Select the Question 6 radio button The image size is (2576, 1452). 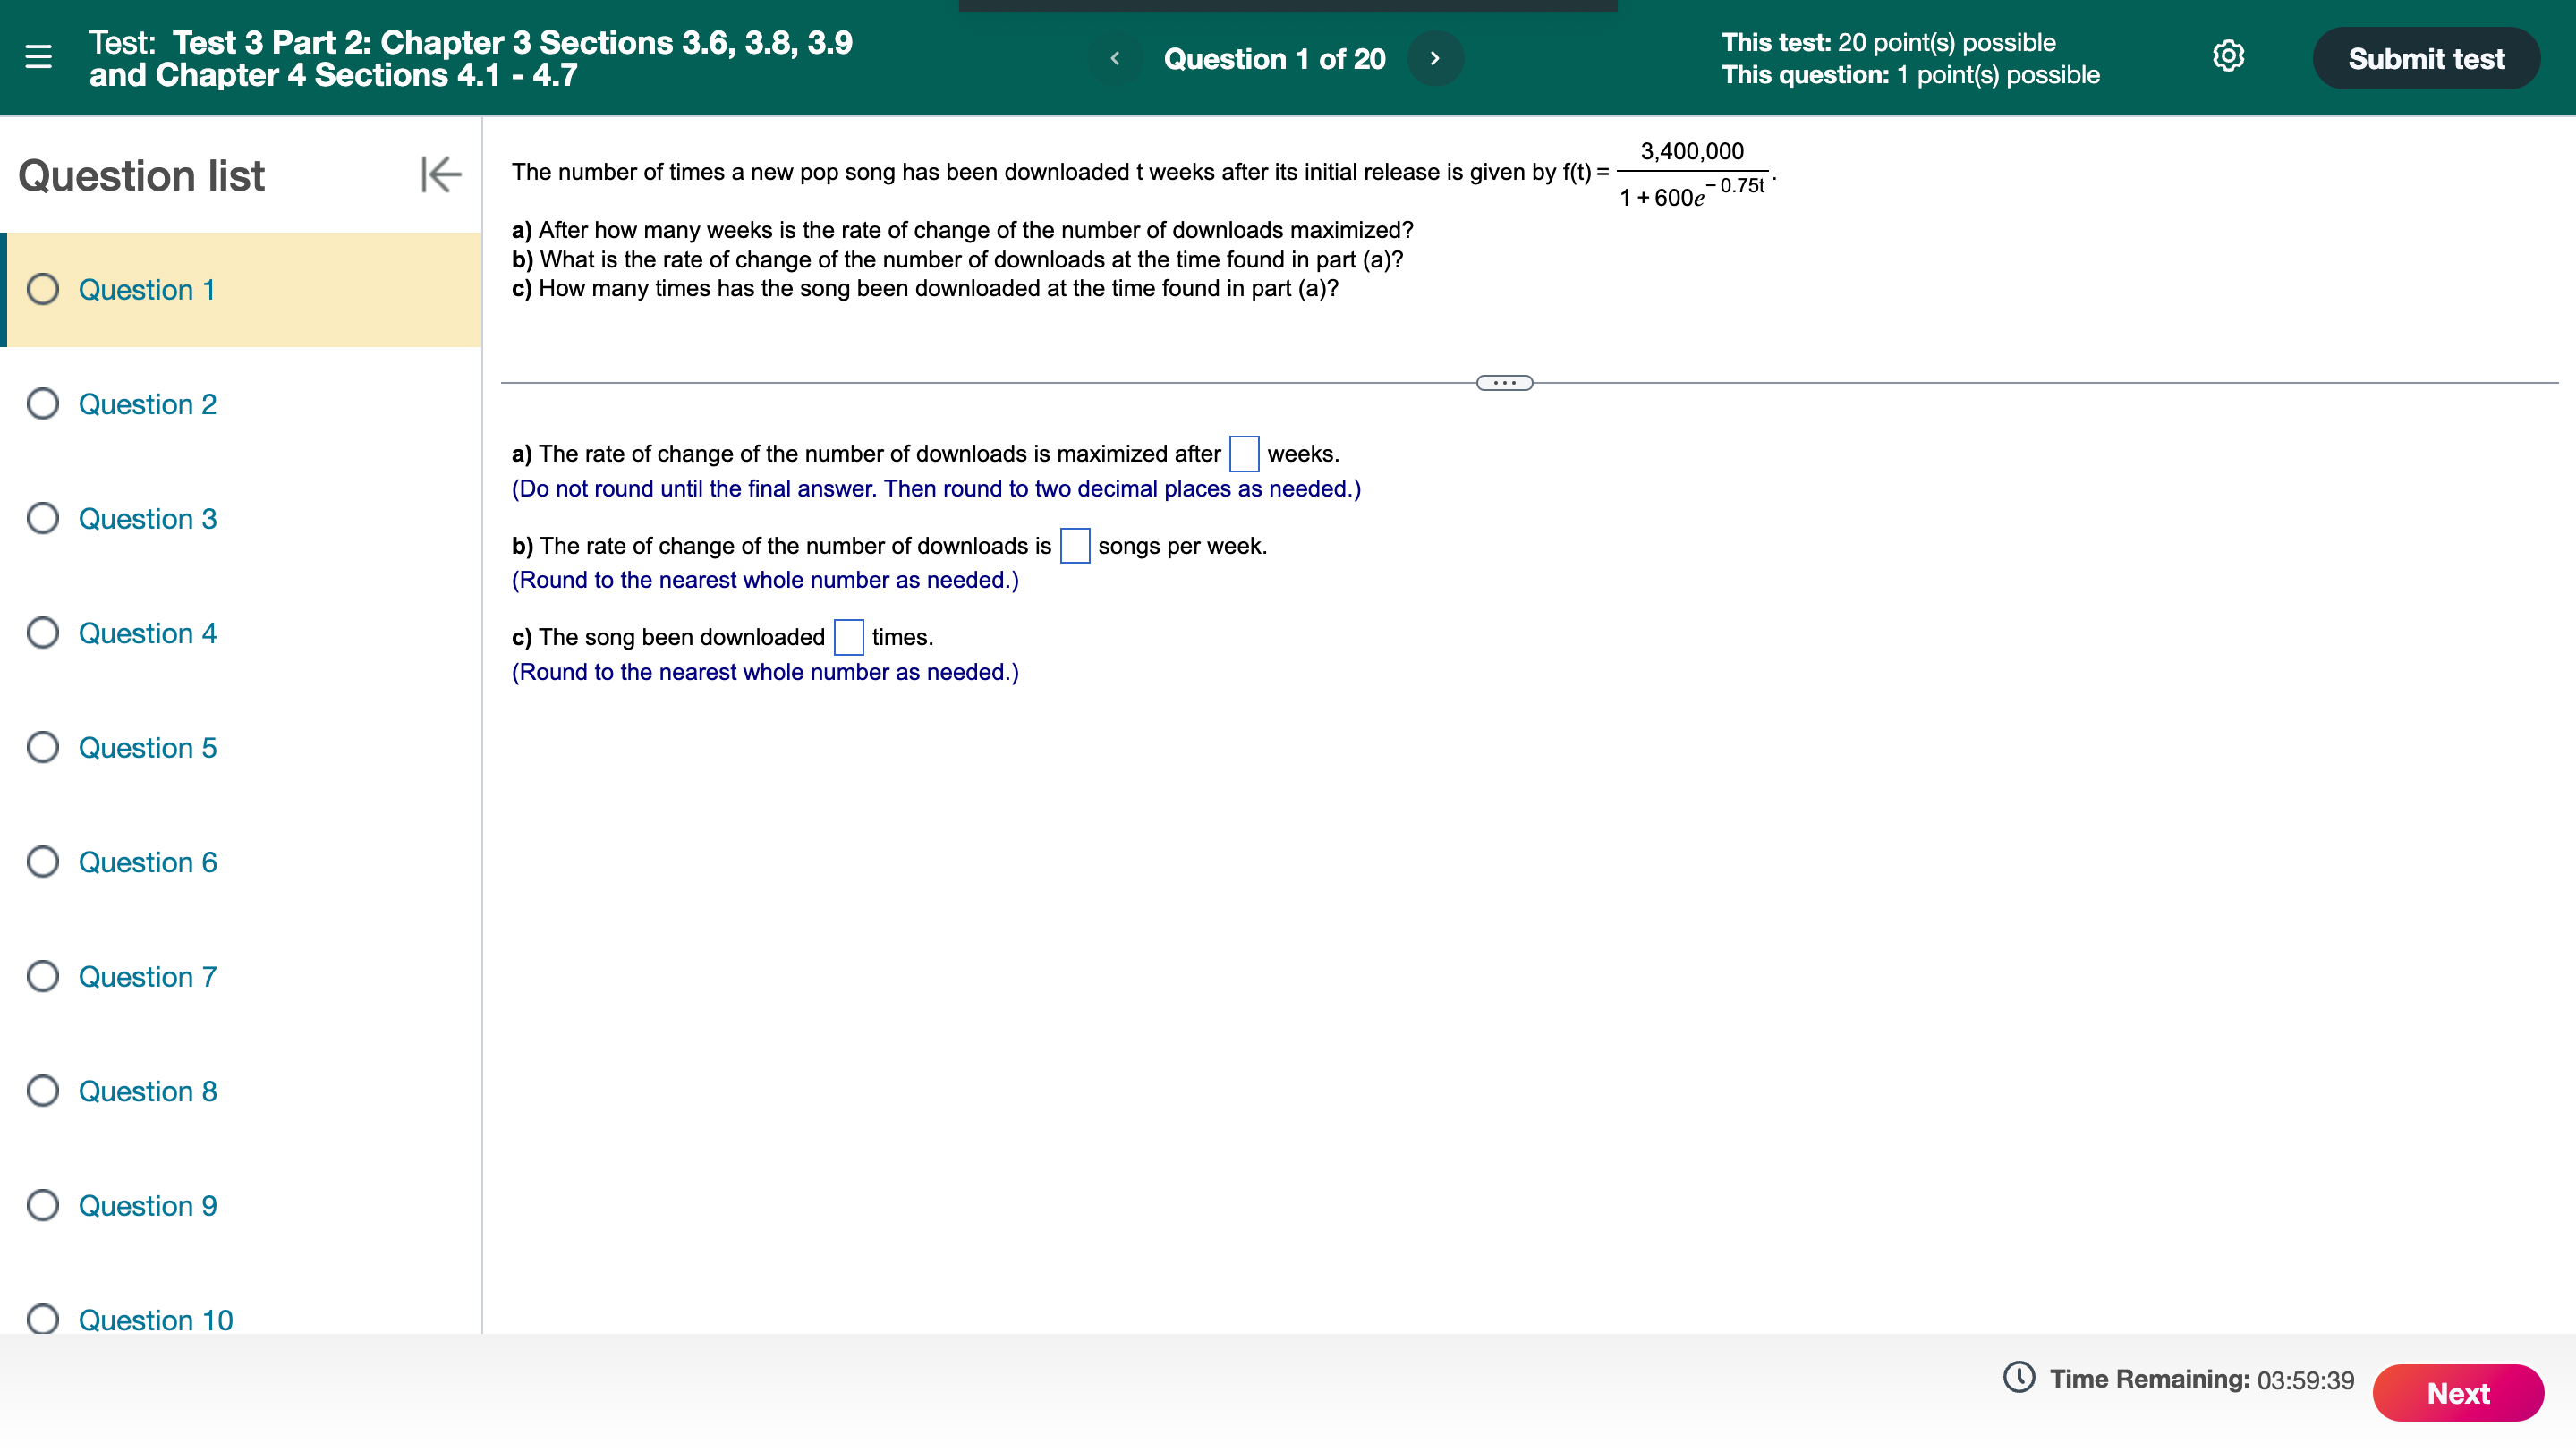[41, 861]
